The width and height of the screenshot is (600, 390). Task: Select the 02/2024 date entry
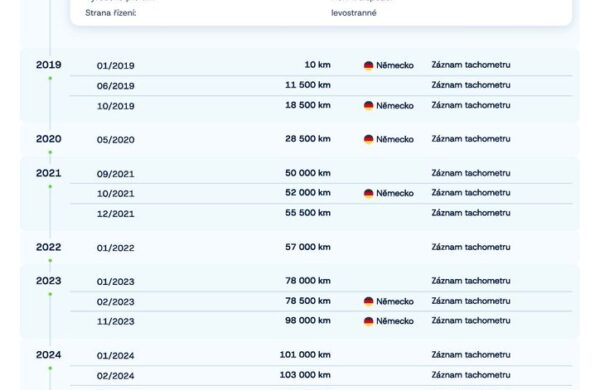(x=116, y=376)
